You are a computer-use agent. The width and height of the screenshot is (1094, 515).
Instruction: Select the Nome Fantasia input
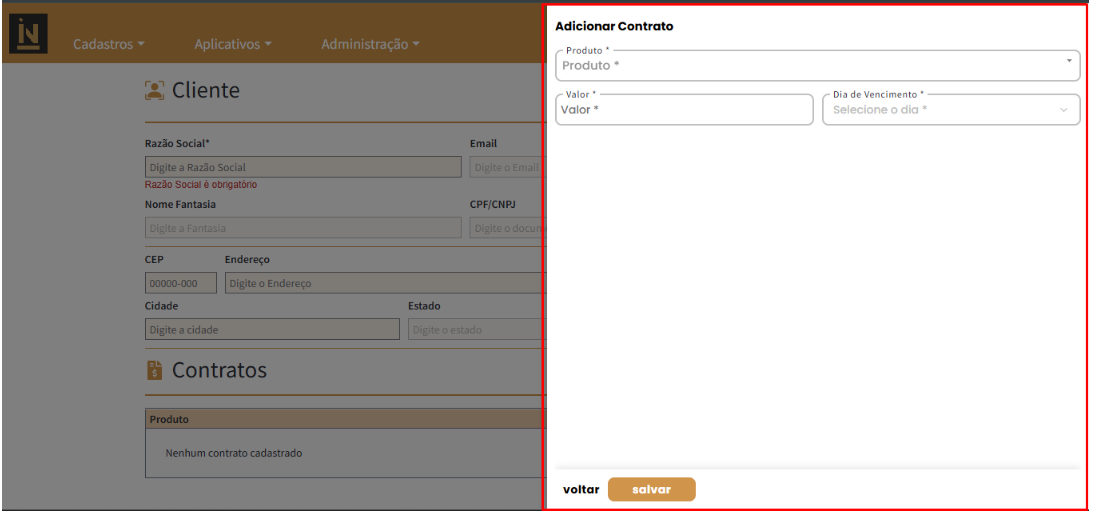[x=303, y=228]
